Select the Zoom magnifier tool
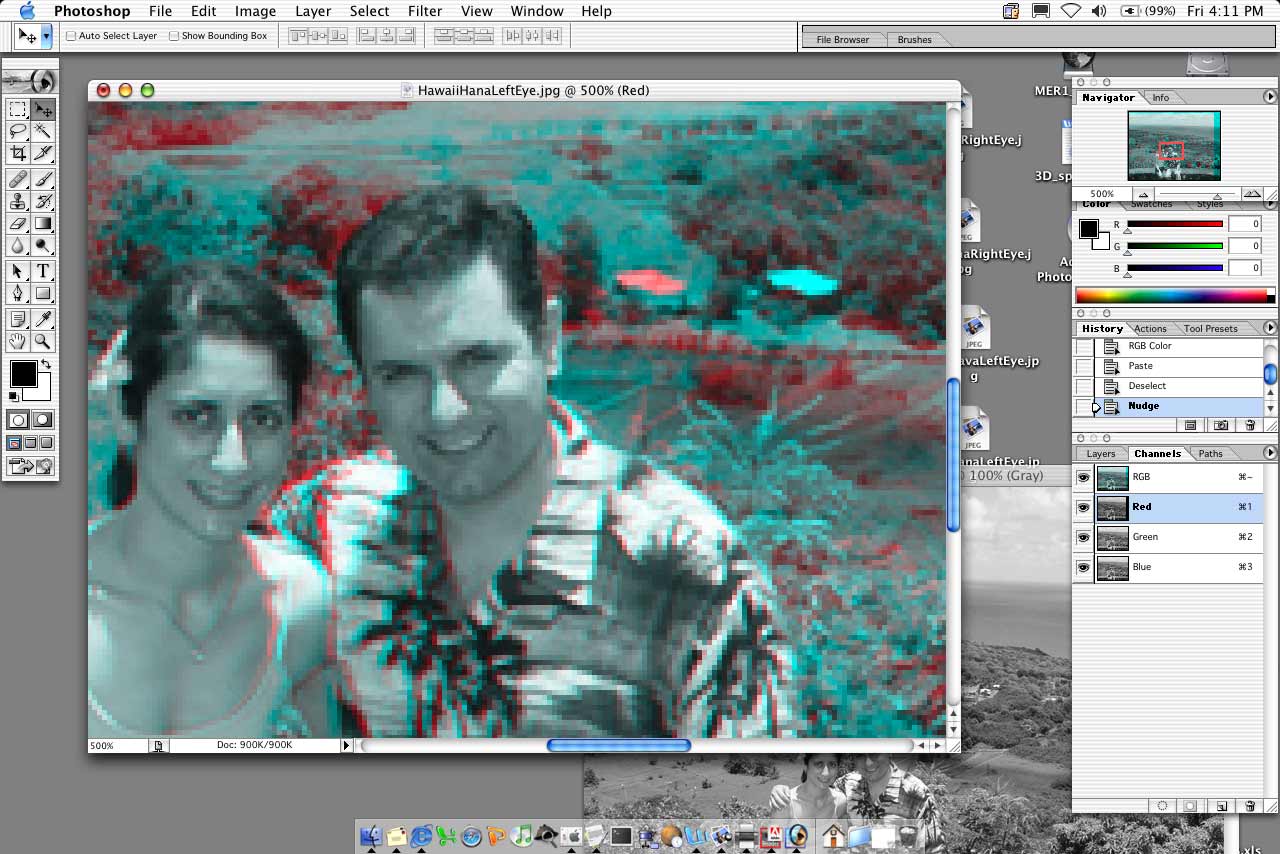This screenshot has height=854, width=1280. pyautogui.click(x=43, y=341)
